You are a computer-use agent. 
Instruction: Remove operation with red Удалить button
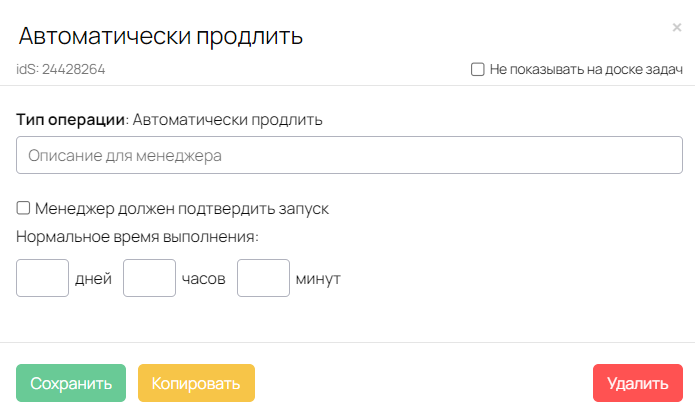point(638,383)
